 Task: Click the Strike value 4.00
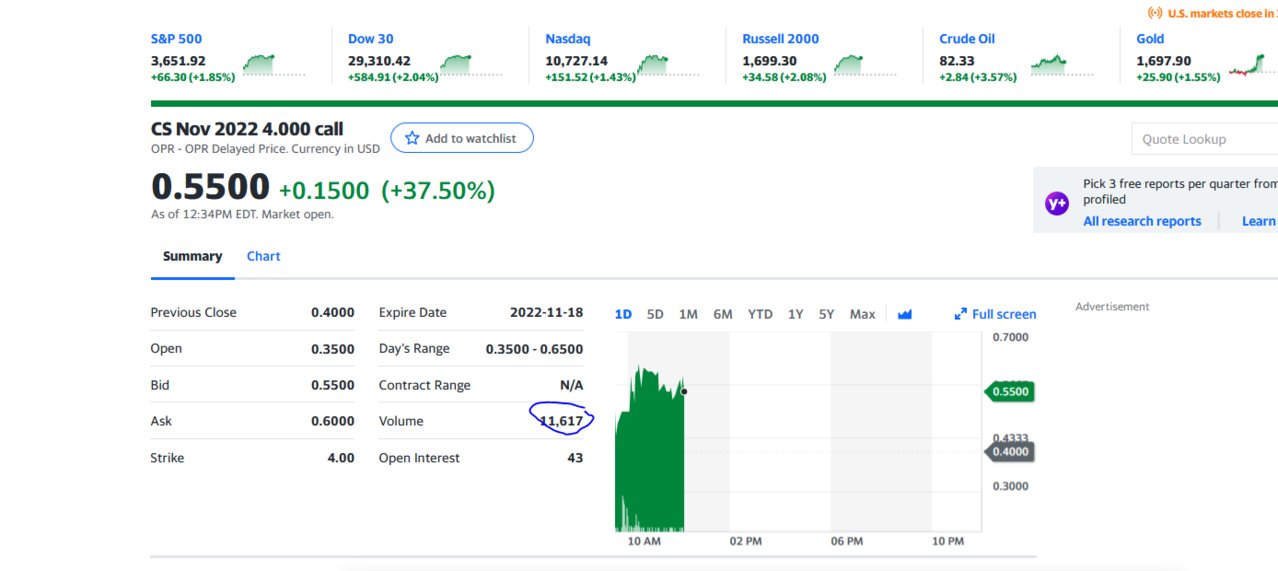(x=341, y=458)
